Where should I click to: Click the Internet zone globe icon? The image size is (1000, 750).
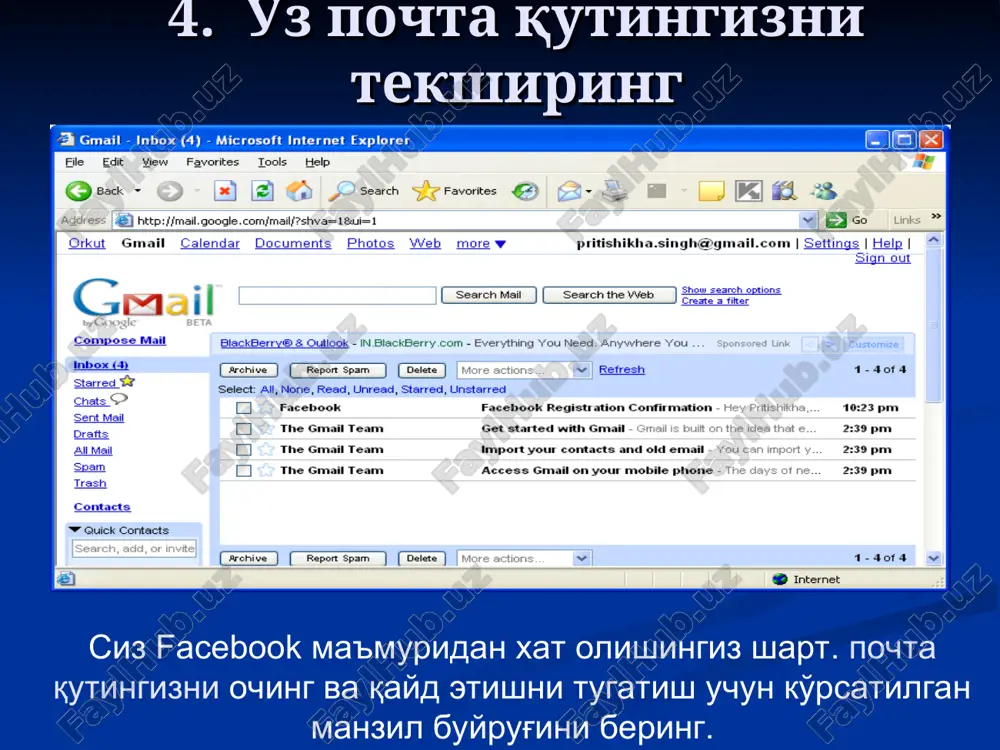click(779, 579)
